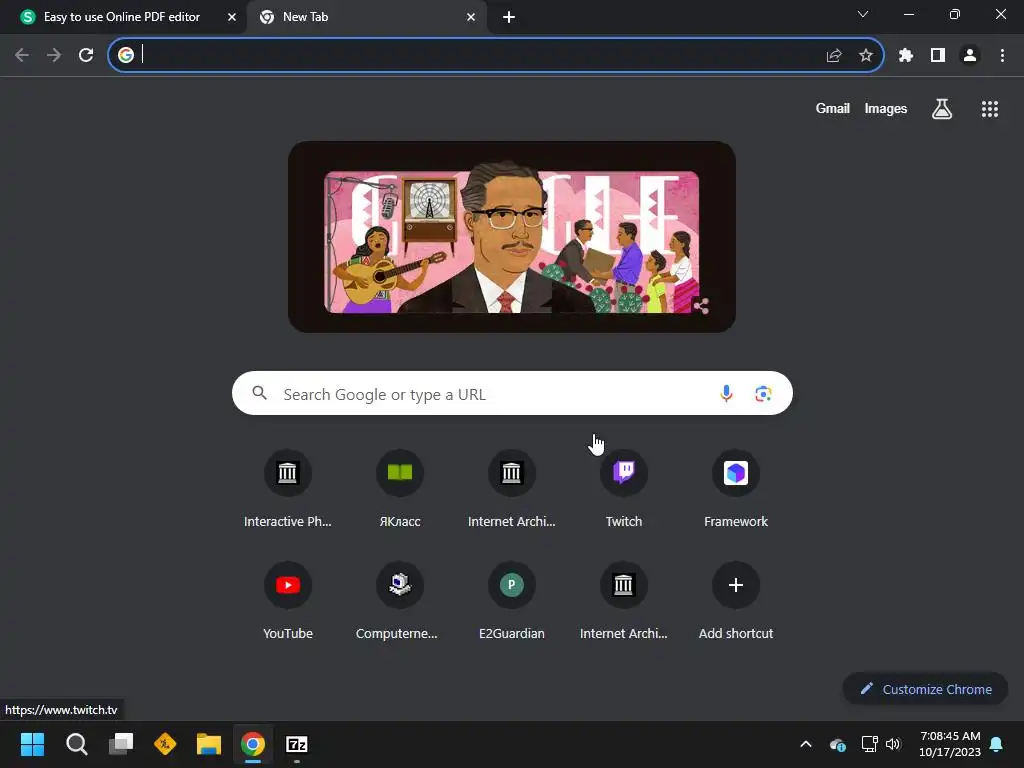Click Customize Chrome button
1024x768 pixels.
click(925, 689)
